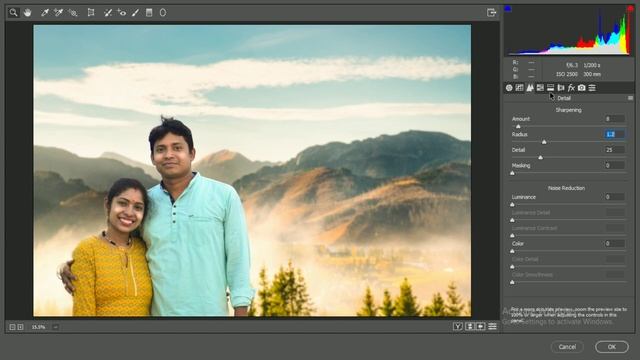Select the Adjustment Brush tool
Viewport: 640px width, 360px height.
[135, 13]
